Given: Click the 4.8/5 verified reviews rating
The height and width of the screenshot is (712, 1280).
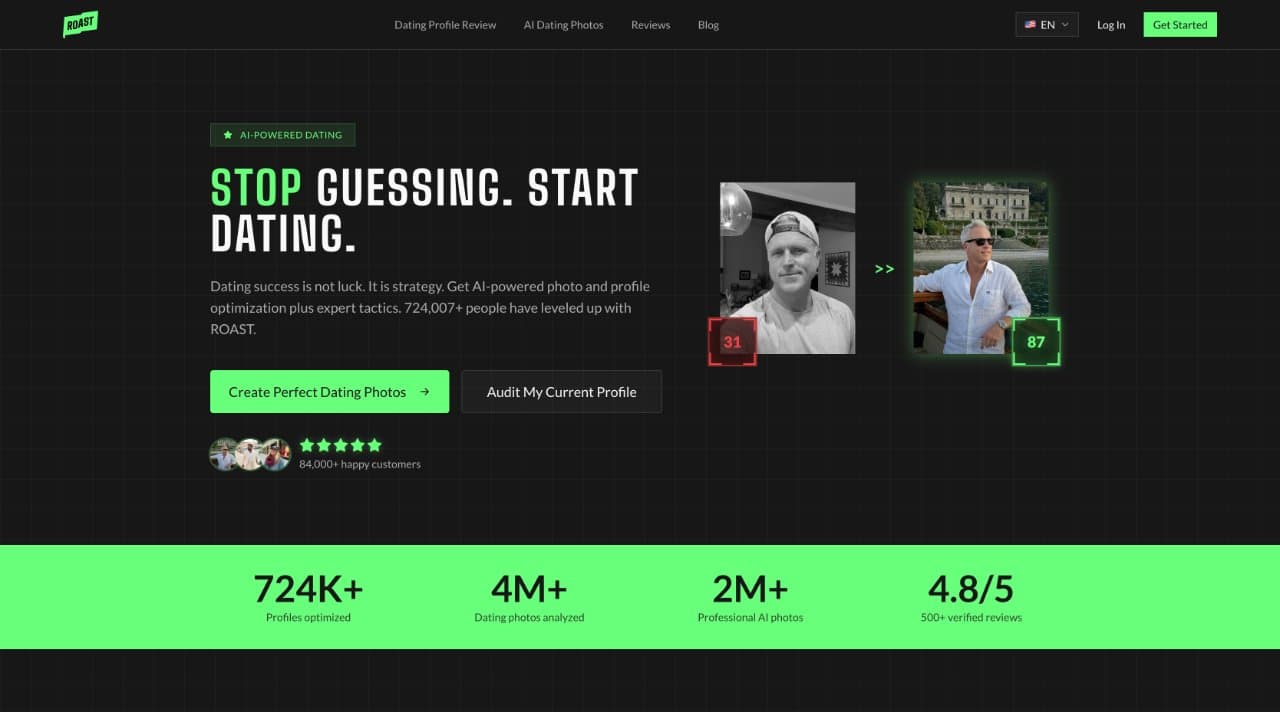Looking at the screenshot, I should [x=971, y=597].
